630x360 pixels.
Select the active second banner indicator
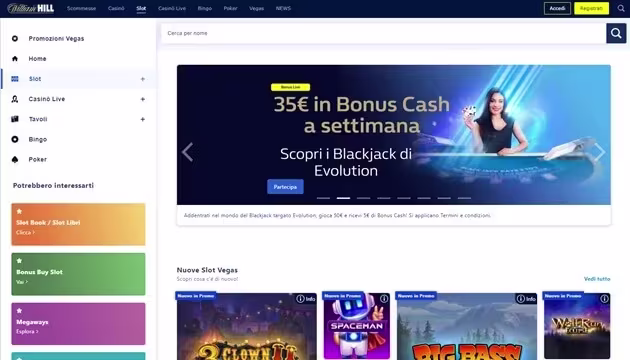click(344, 198)
